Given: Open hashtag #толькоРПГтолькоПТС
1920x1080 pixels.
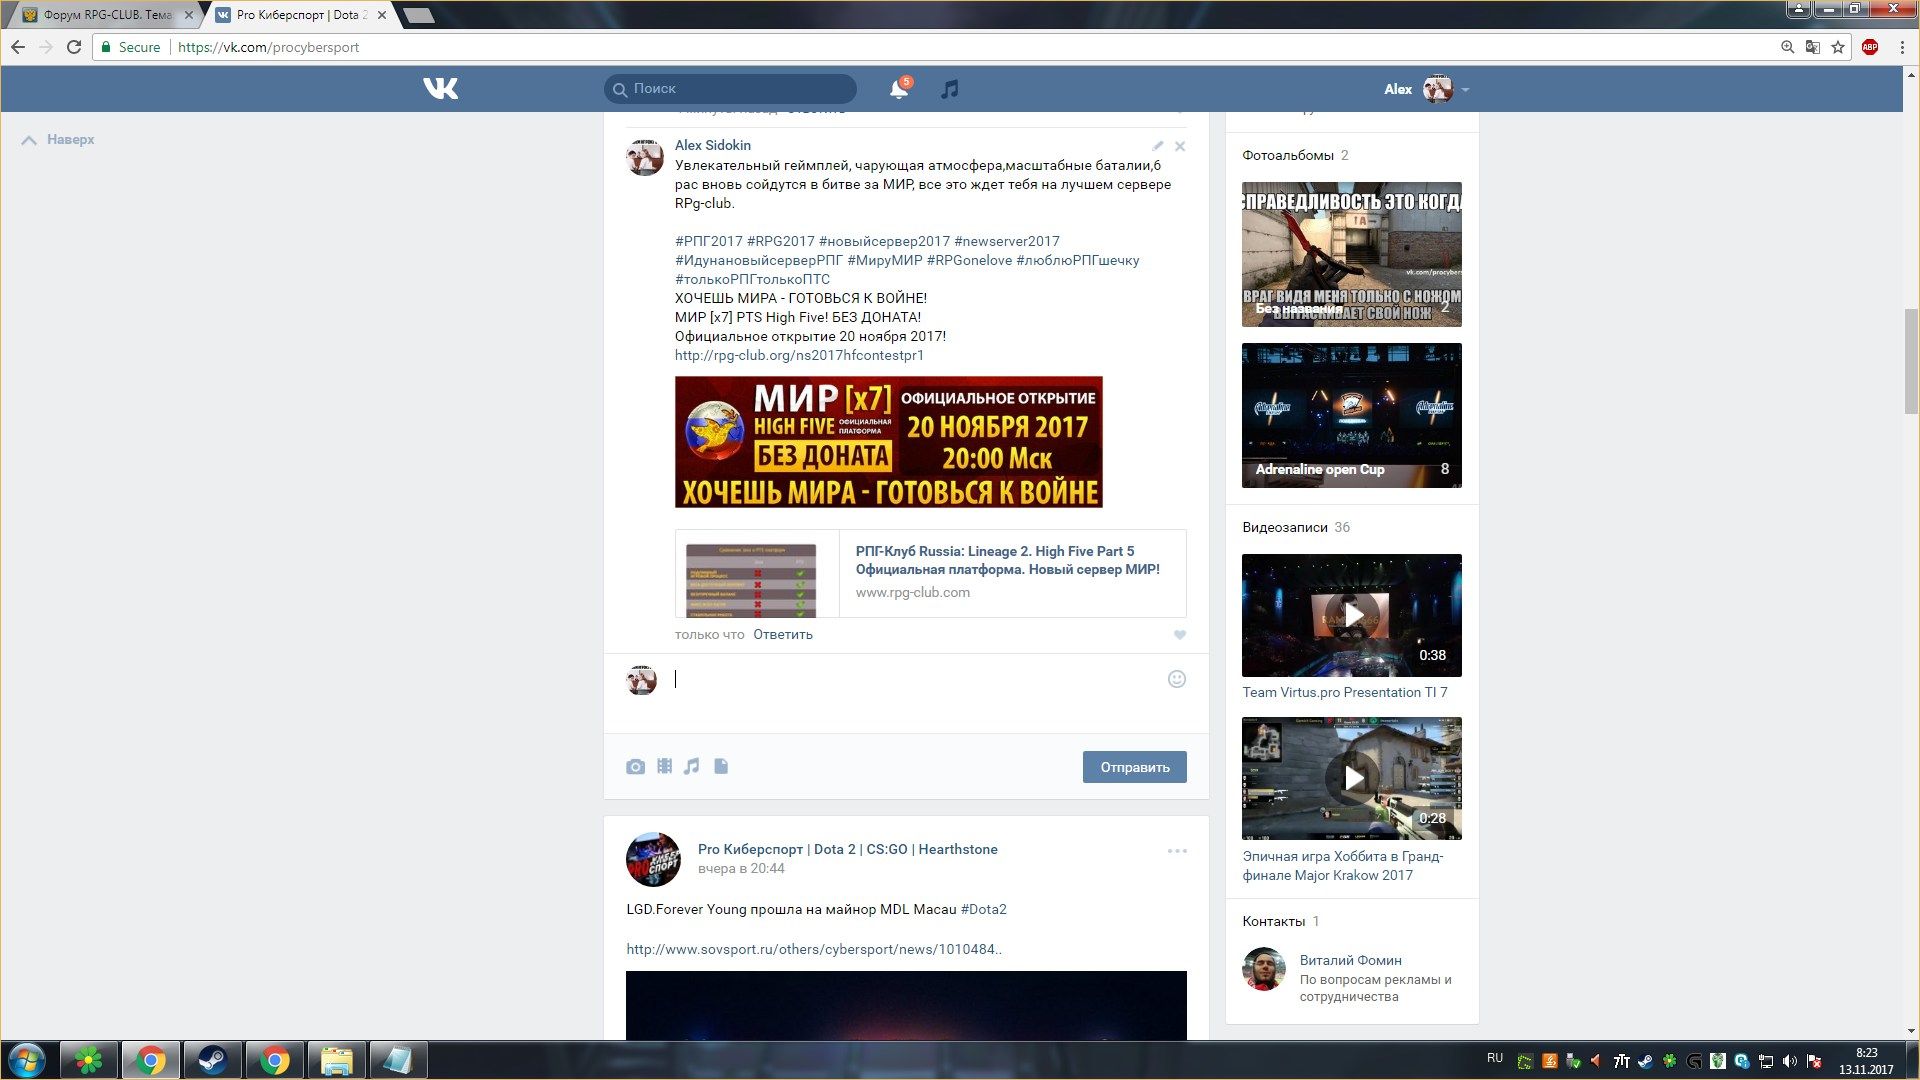Looking at the screenshot, I should pos(752,279).
